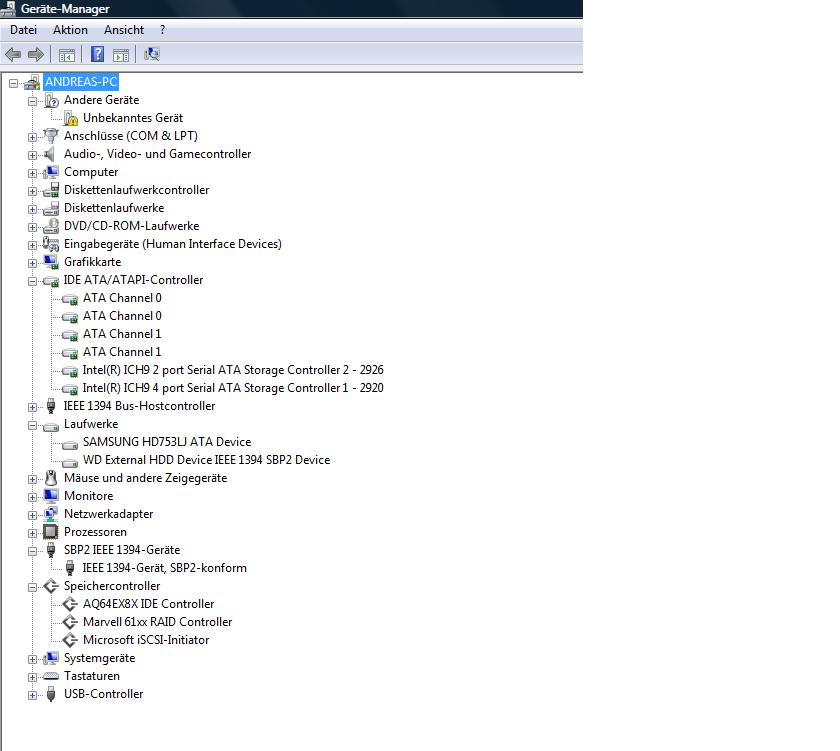Expand the Diskettenlaufwerke branch
This screenshot has width=840, height=751.
(33, 209)
